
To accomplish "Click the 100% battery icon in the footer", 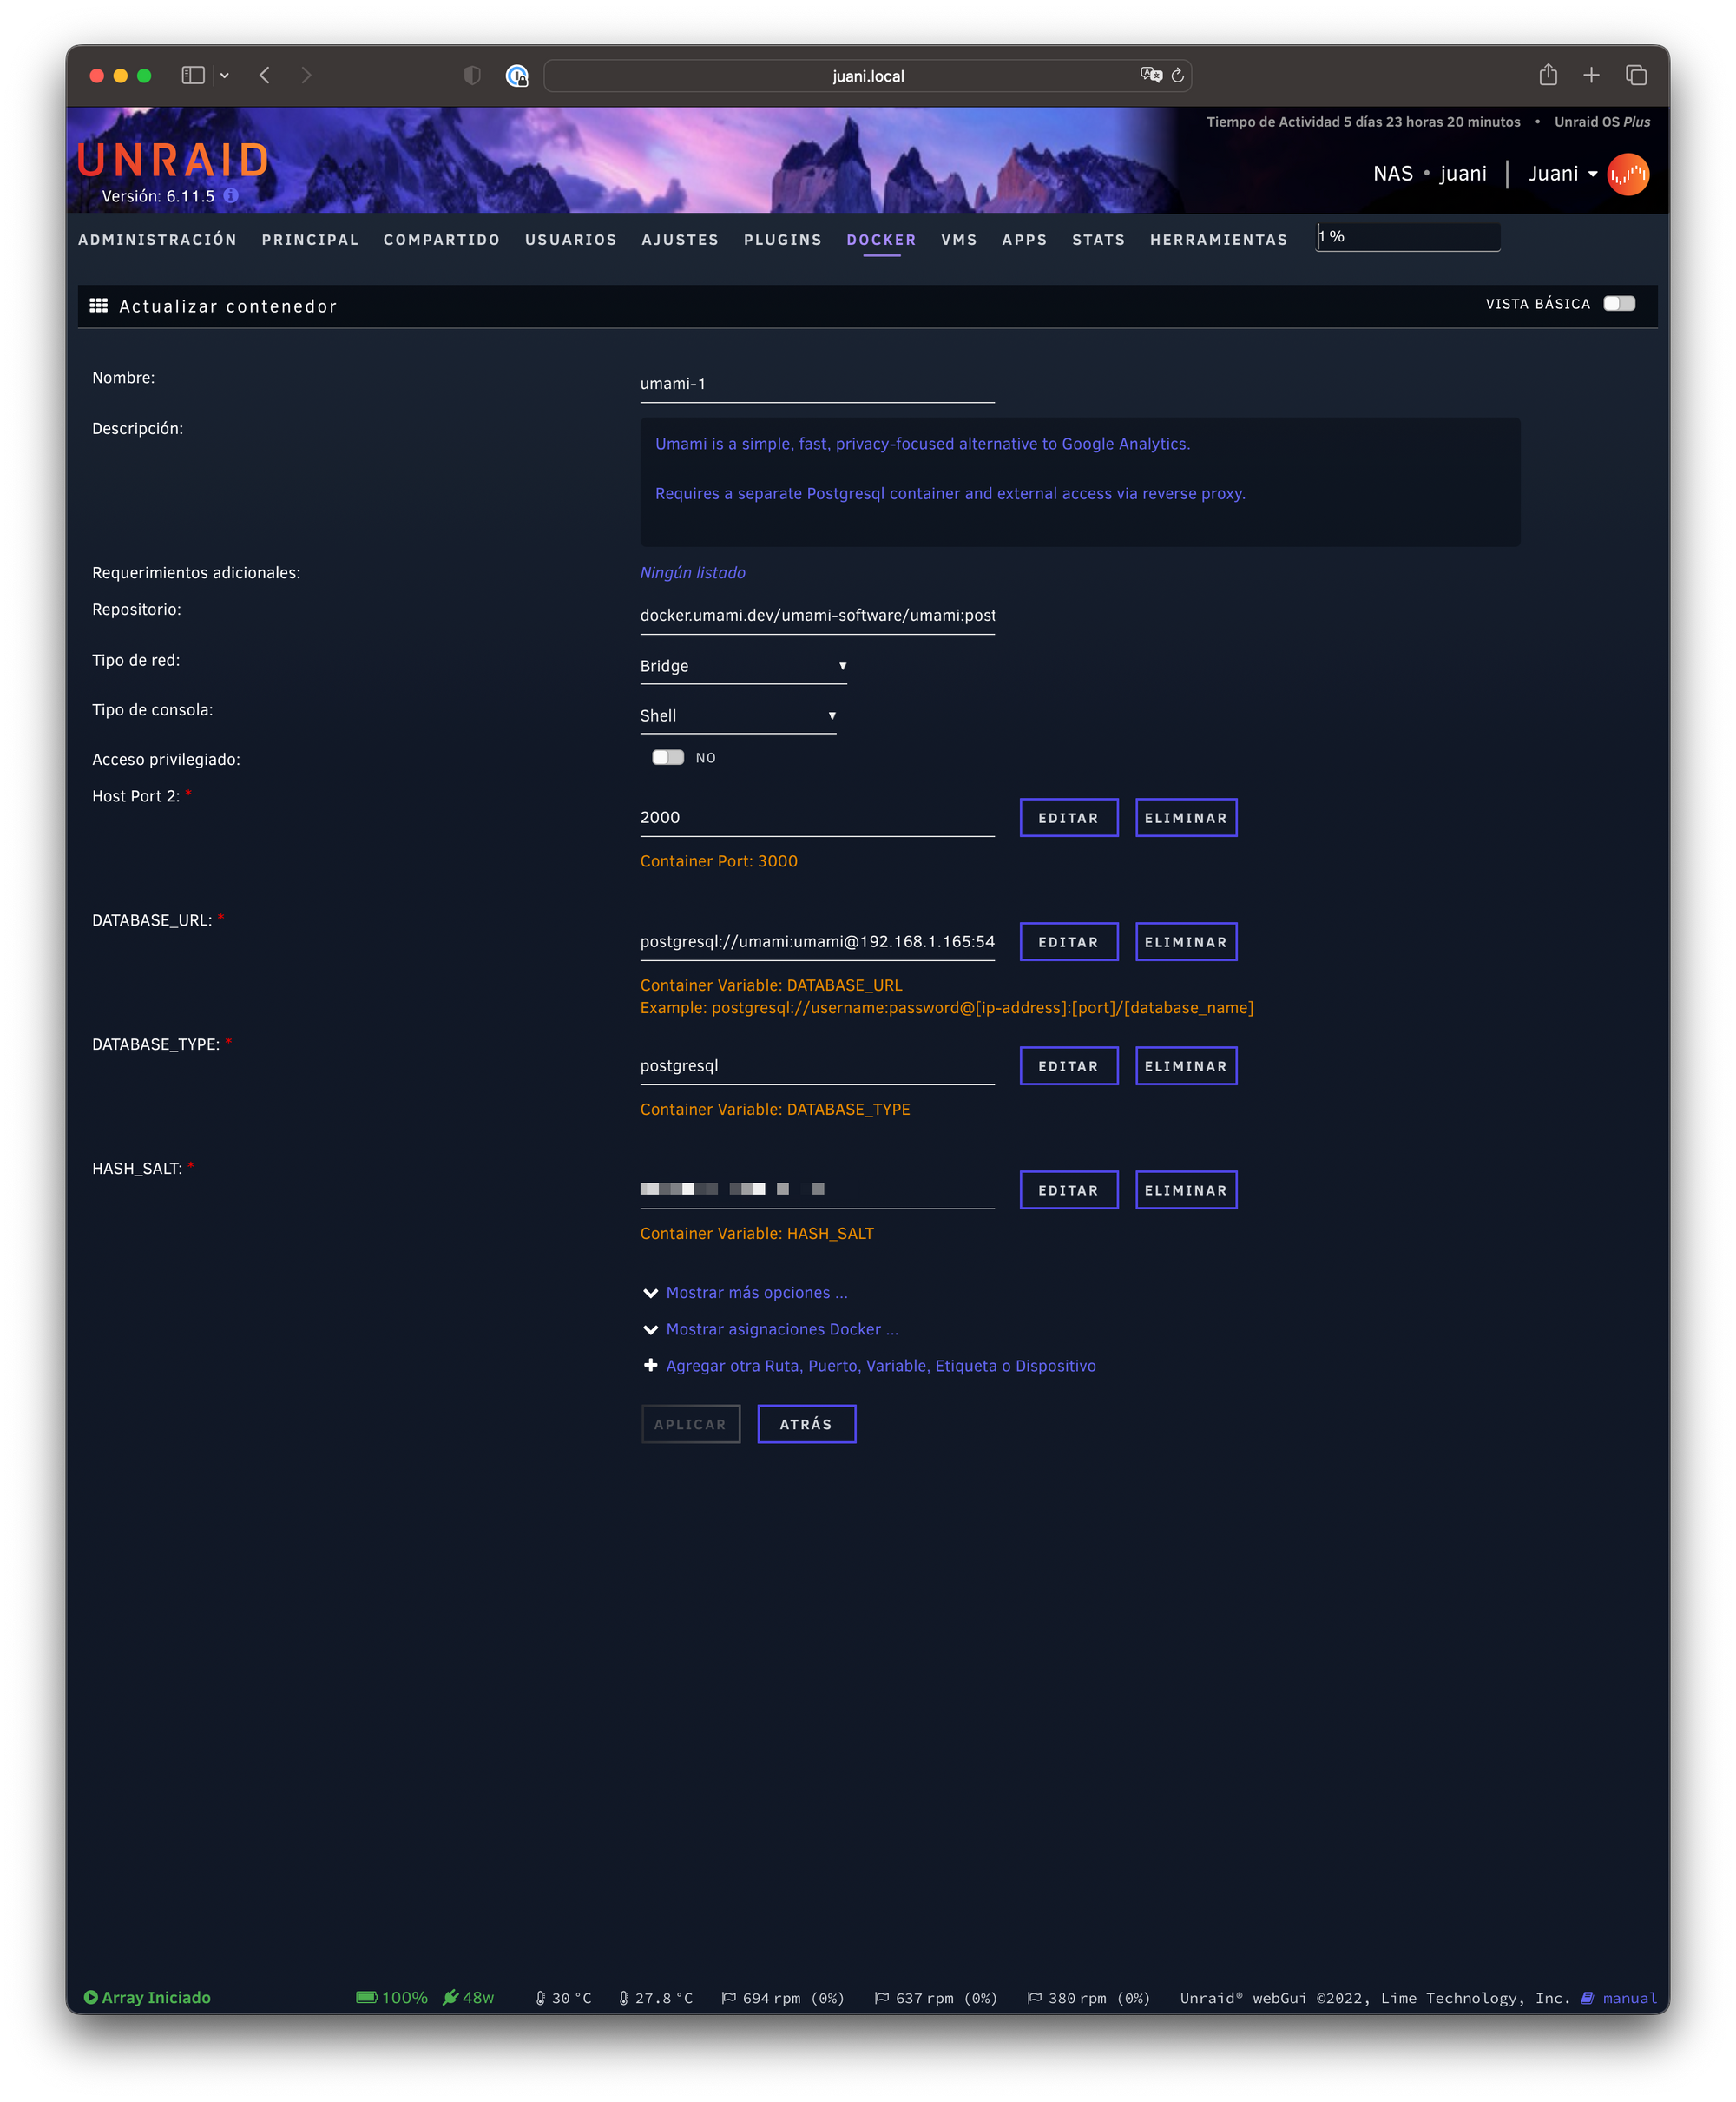I will (366, 1997).
